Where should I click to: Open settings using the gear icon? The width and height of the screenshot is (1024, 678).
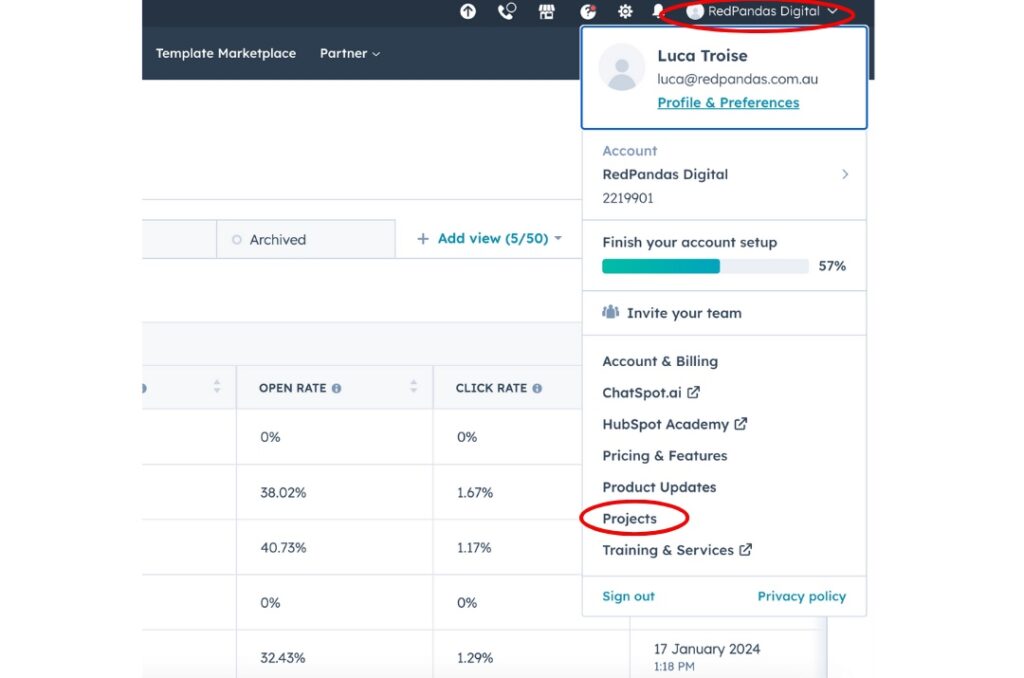click(x=625, y=12)
